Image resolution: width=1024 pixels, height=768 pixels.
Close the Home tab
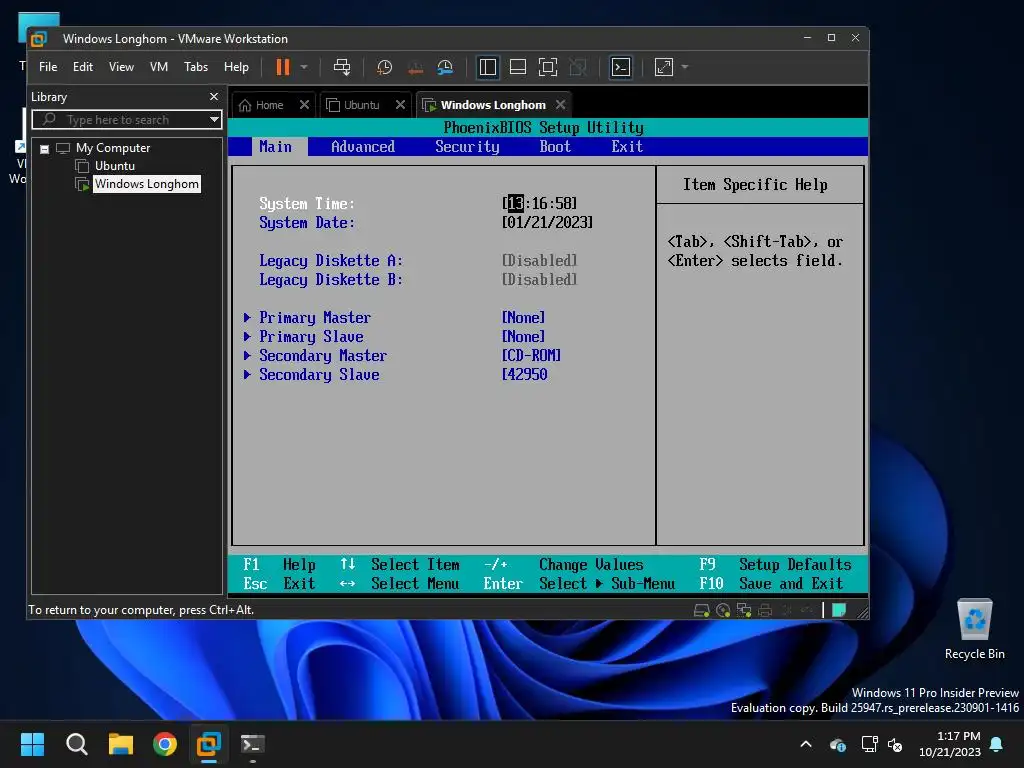304,104
